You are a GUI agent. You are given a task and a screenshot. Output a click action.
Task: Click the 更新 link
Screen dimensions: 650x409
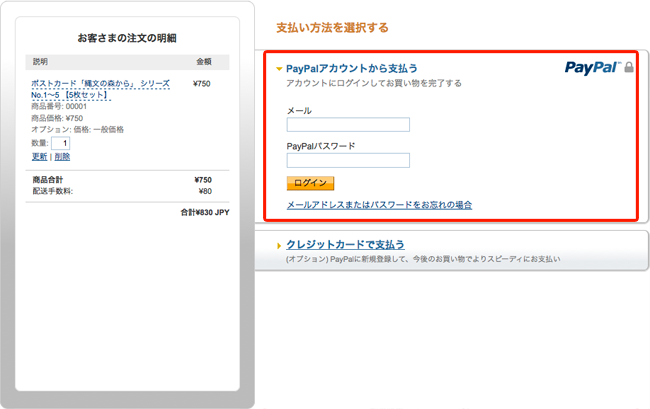[x=39, y=157]
